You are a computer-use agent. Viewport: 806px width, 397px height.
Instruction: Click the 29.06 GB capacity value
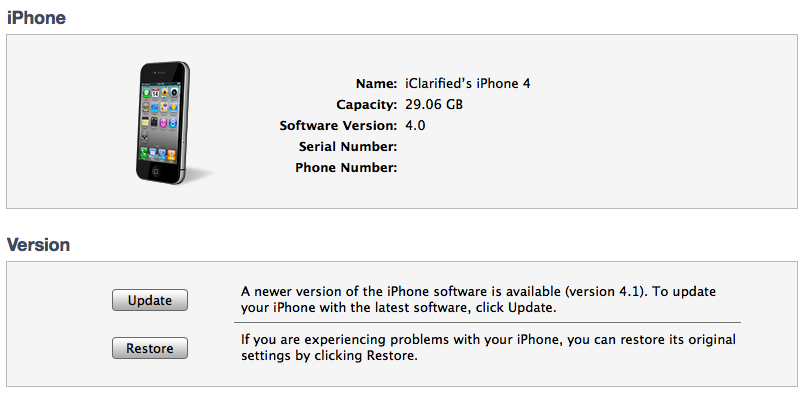(x=434, y=105)
